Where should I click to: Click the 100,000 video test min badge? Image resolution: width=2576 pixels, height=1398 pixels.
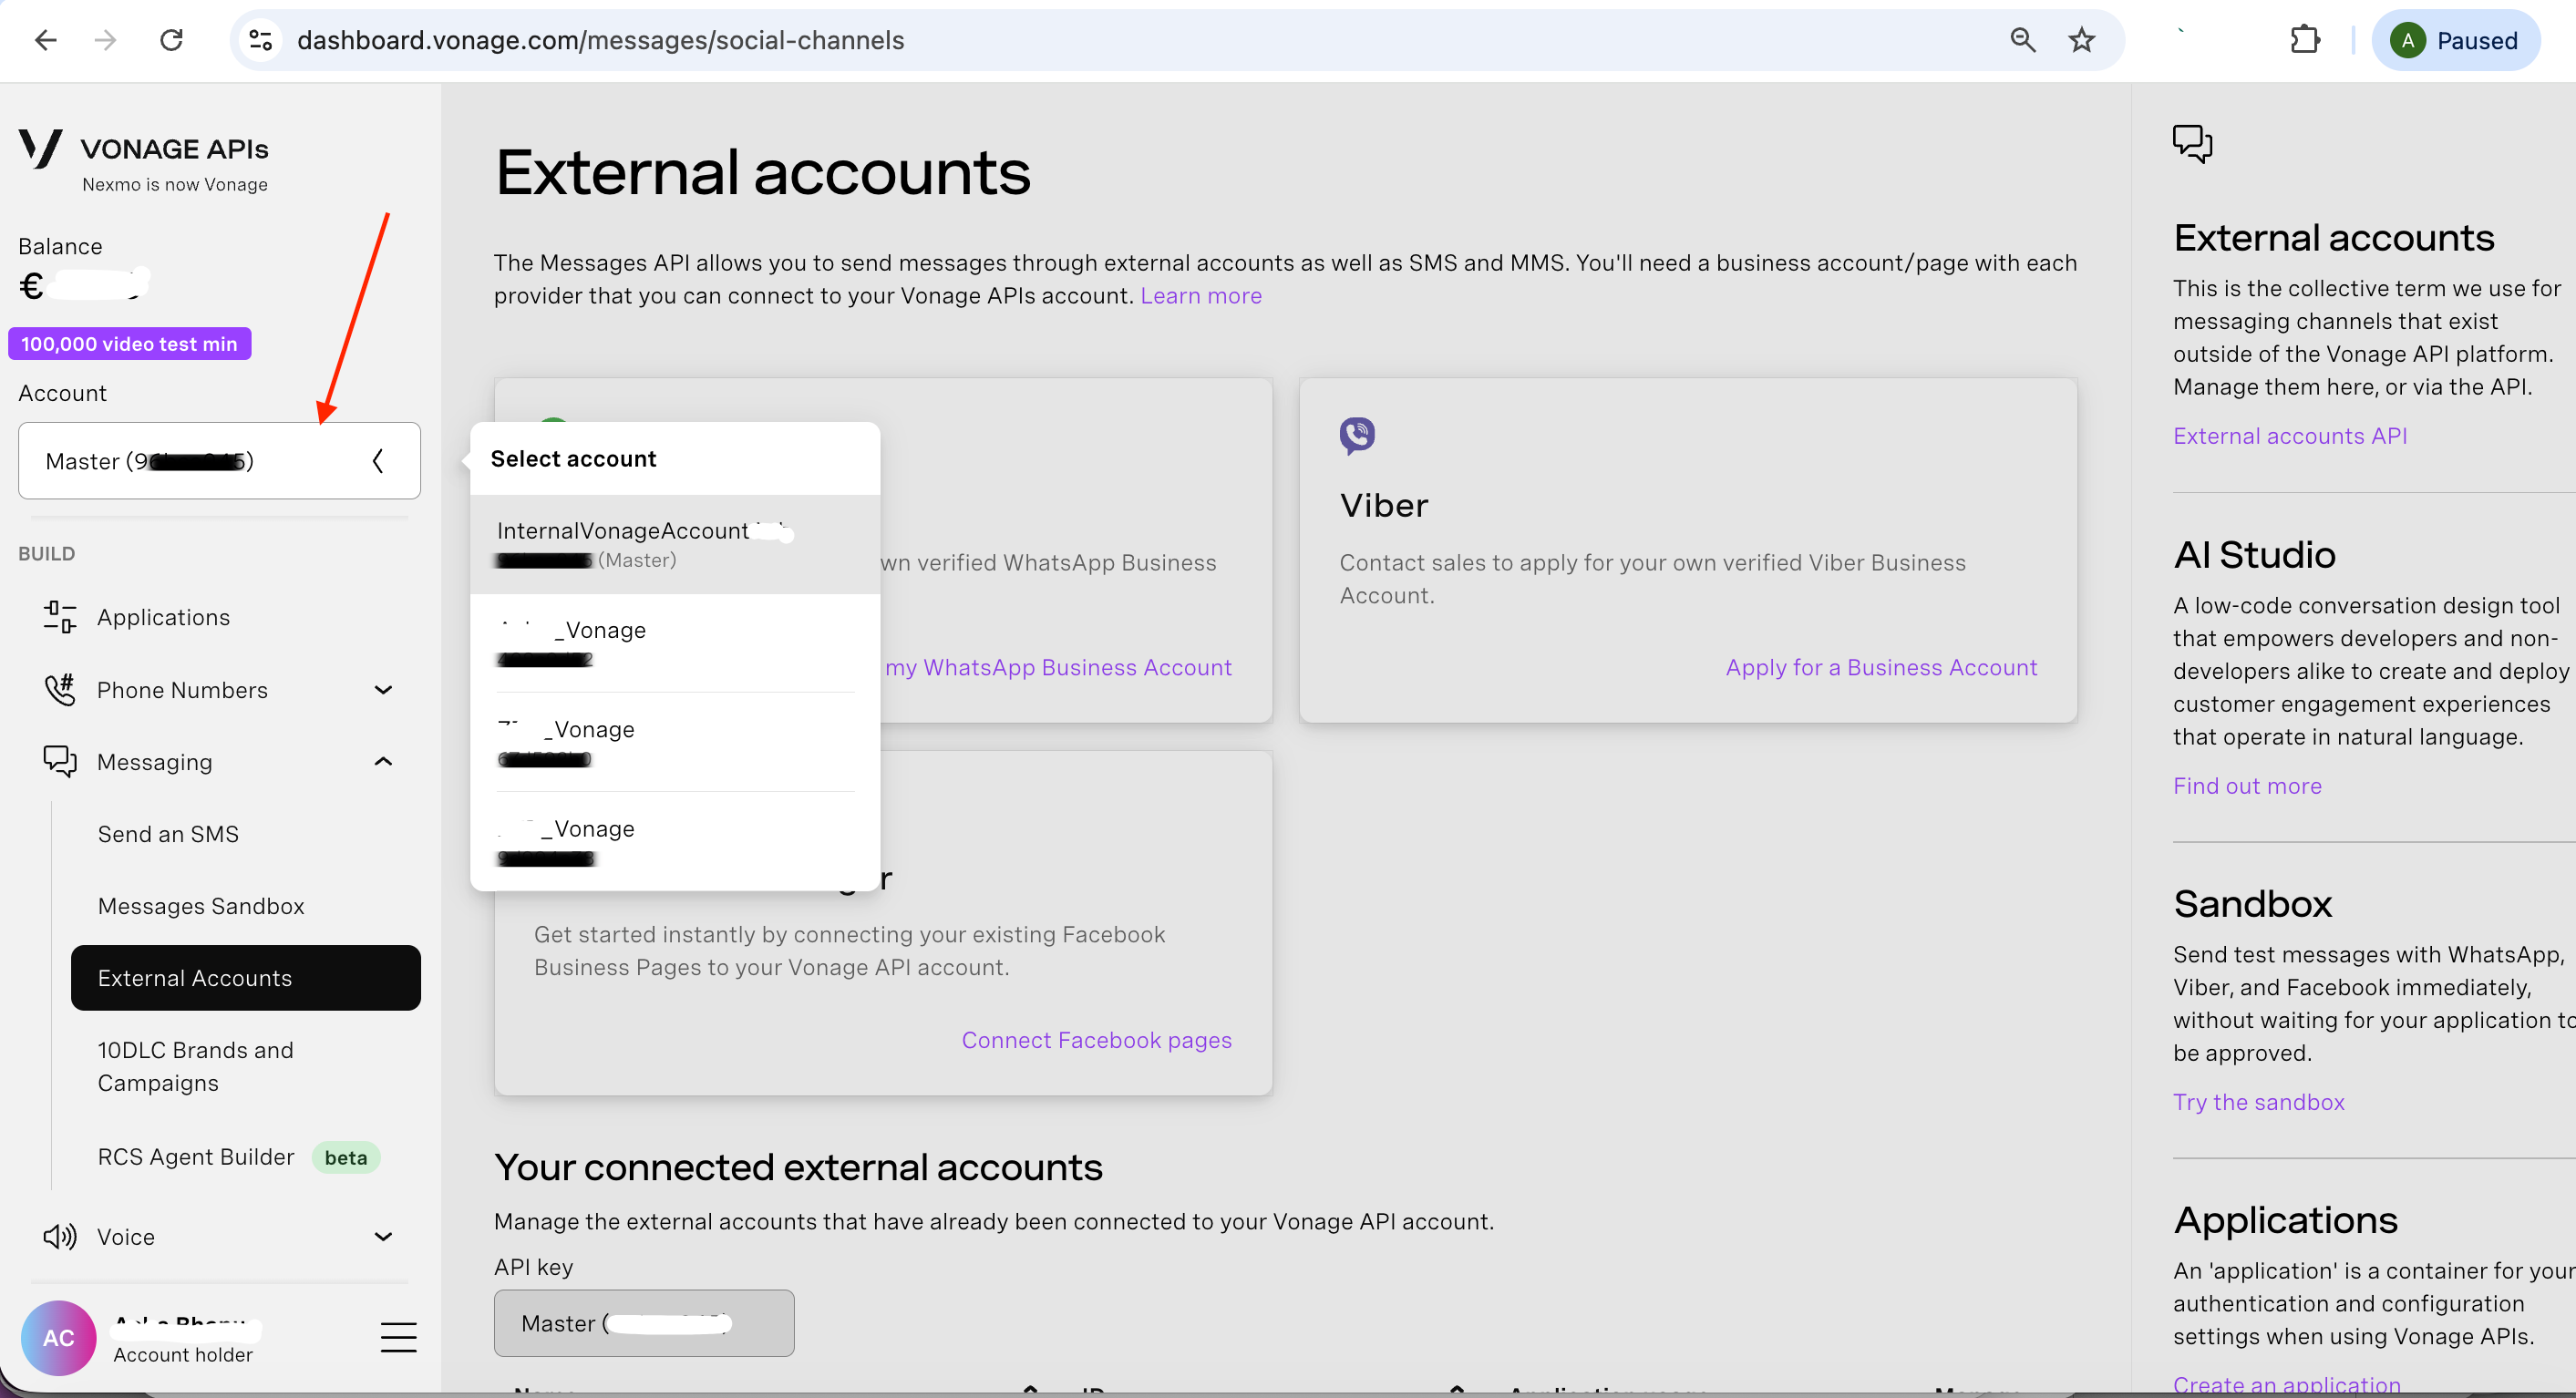[x=130, y=344]
